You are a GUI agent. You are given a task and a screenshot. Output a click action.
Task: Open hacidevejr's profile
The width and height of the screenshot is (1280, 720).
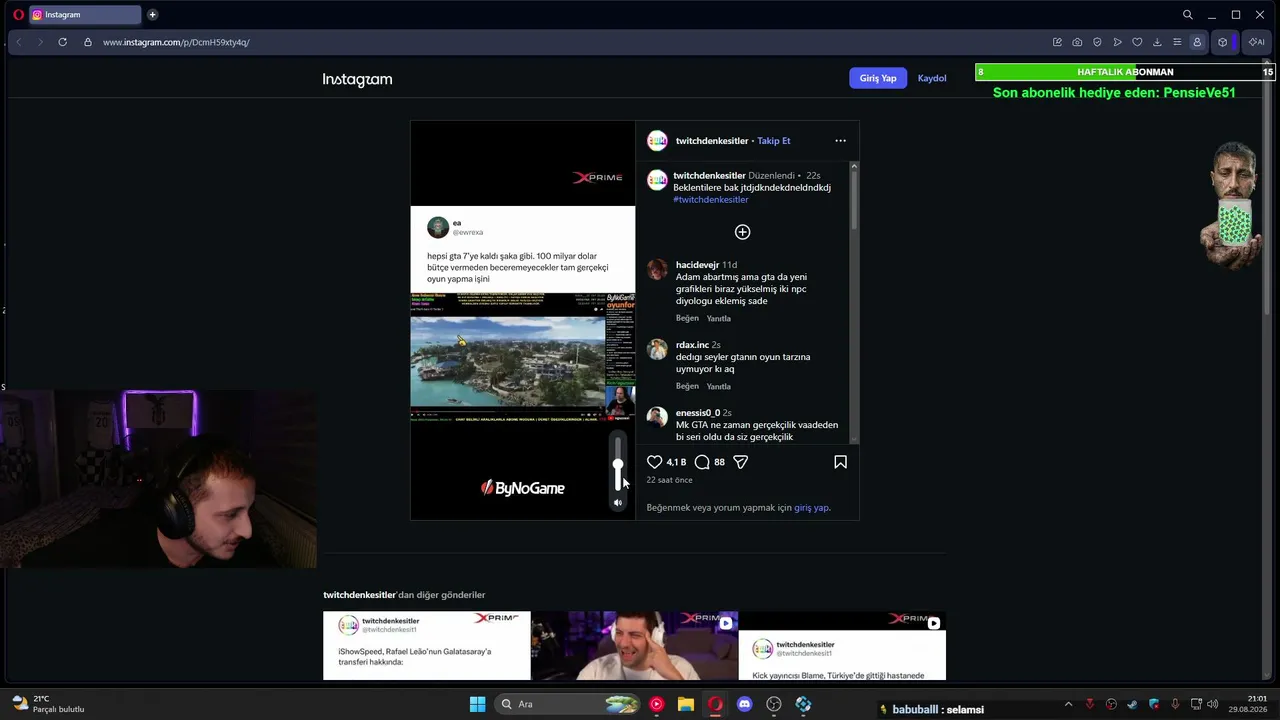[699, 265]
